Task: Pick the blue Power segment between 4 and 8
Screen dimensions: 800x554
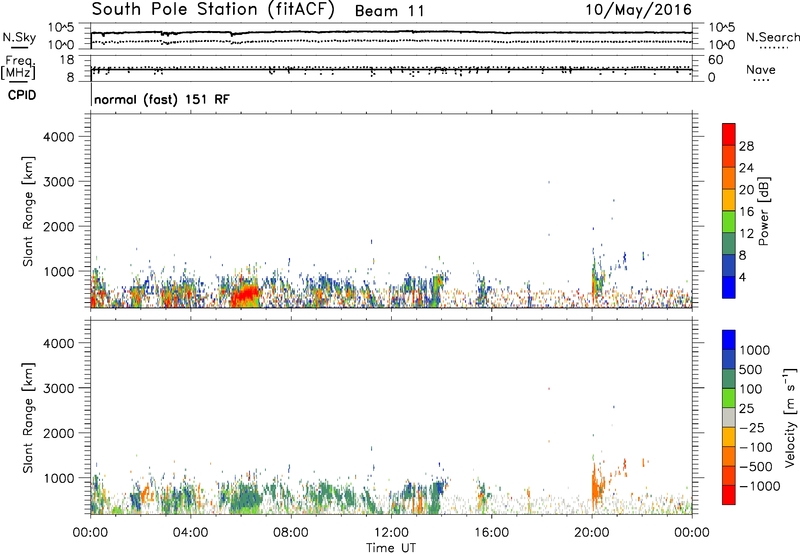Action: pyautogui.click(x=729, y=265)
